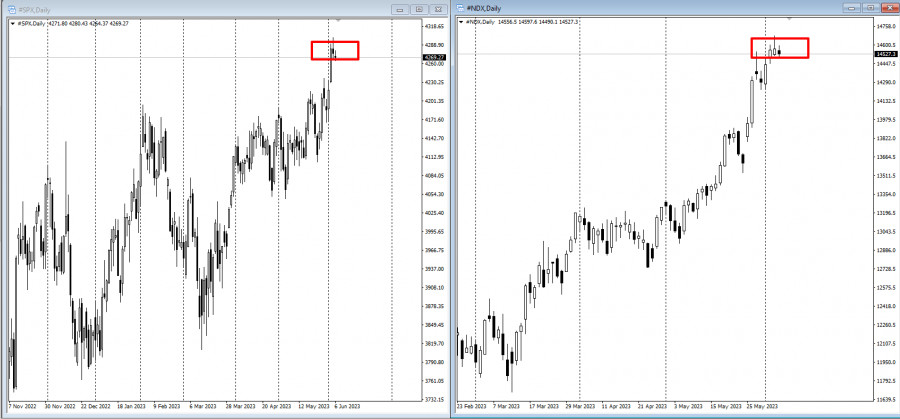Click SPX price level 3966.75
The width and height of the screenshot is (900, 419).
pyautogui.click(x=435, y=250)
